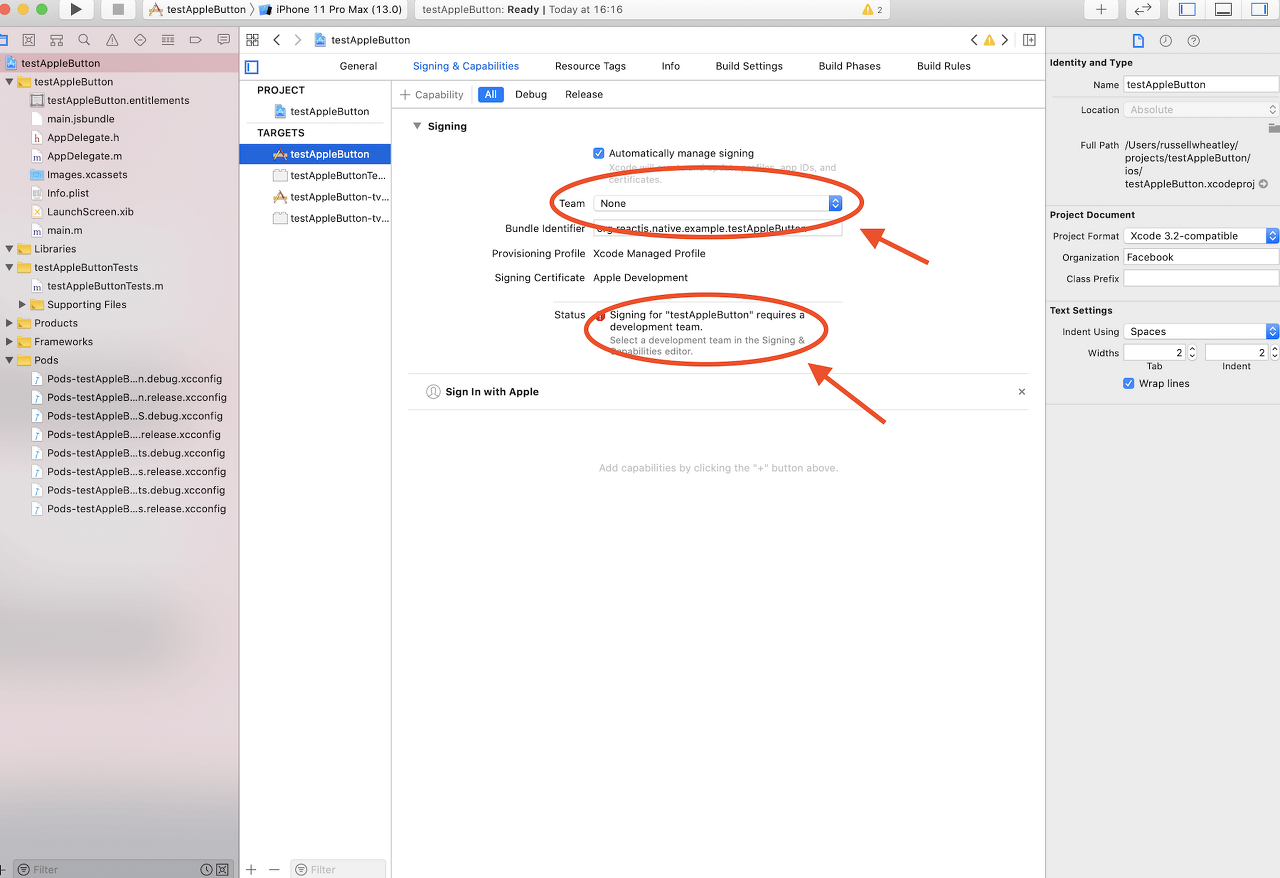The image size is (1280, 878).
Task: Open the Project Format dropdown
Action: click(x=1201, y=236)
